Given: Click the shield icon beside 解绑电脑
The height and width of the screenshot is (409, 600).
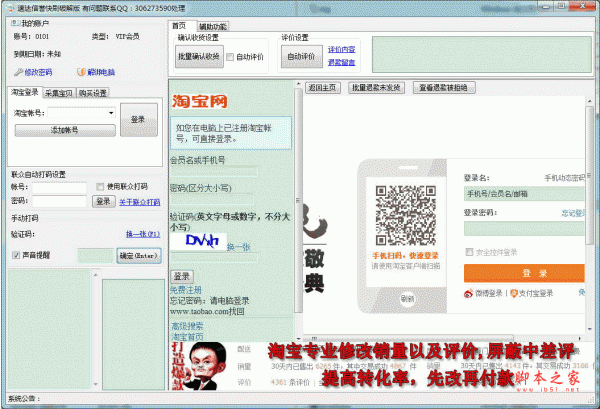Looking at the screenshot, I should click(81, 72).
